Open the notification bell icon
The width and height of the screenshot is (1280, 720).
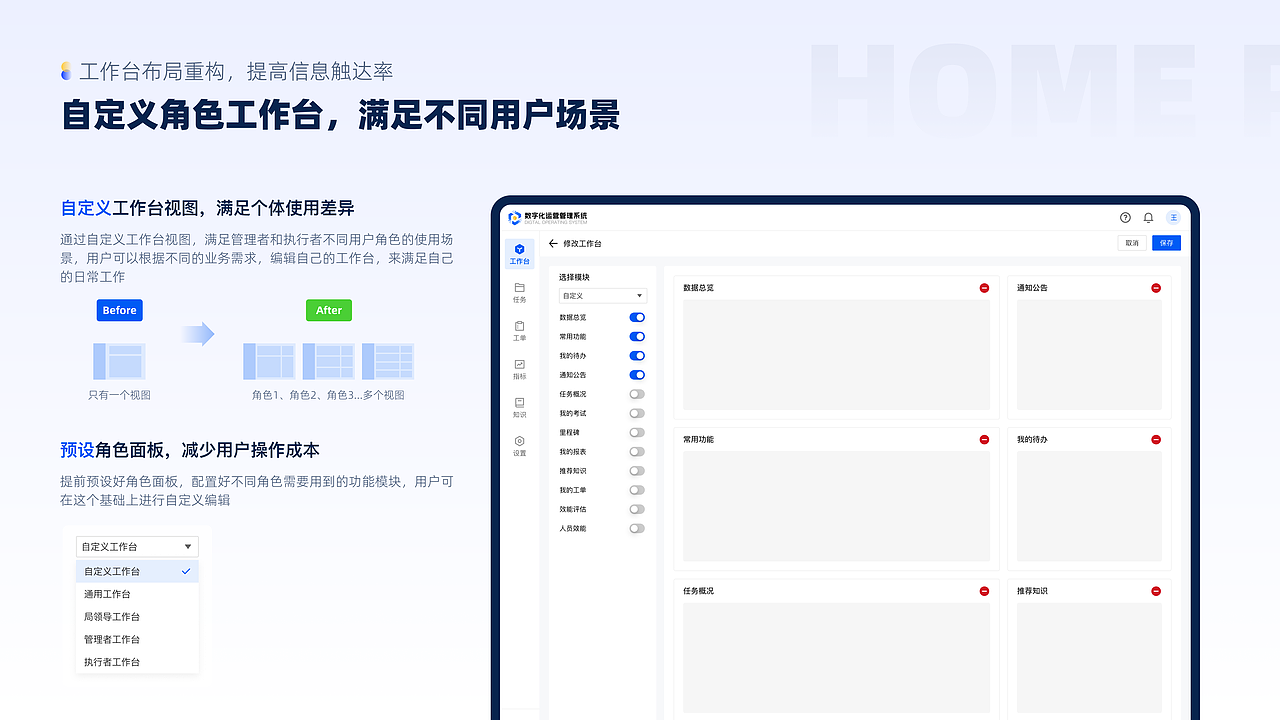[1148, 217]
